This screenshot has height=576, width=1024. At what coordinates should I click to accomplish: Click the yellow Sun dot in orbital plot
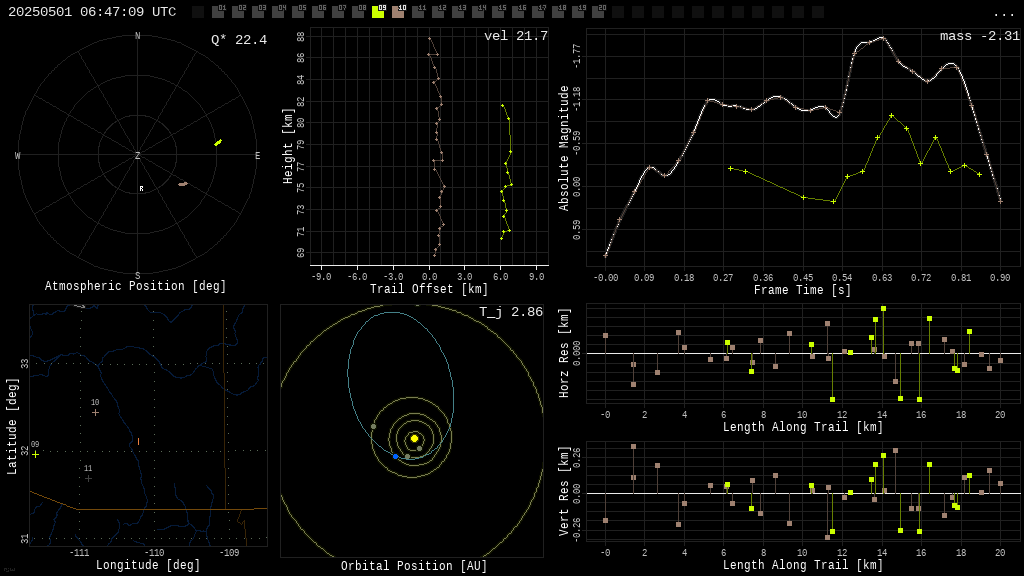414,438
